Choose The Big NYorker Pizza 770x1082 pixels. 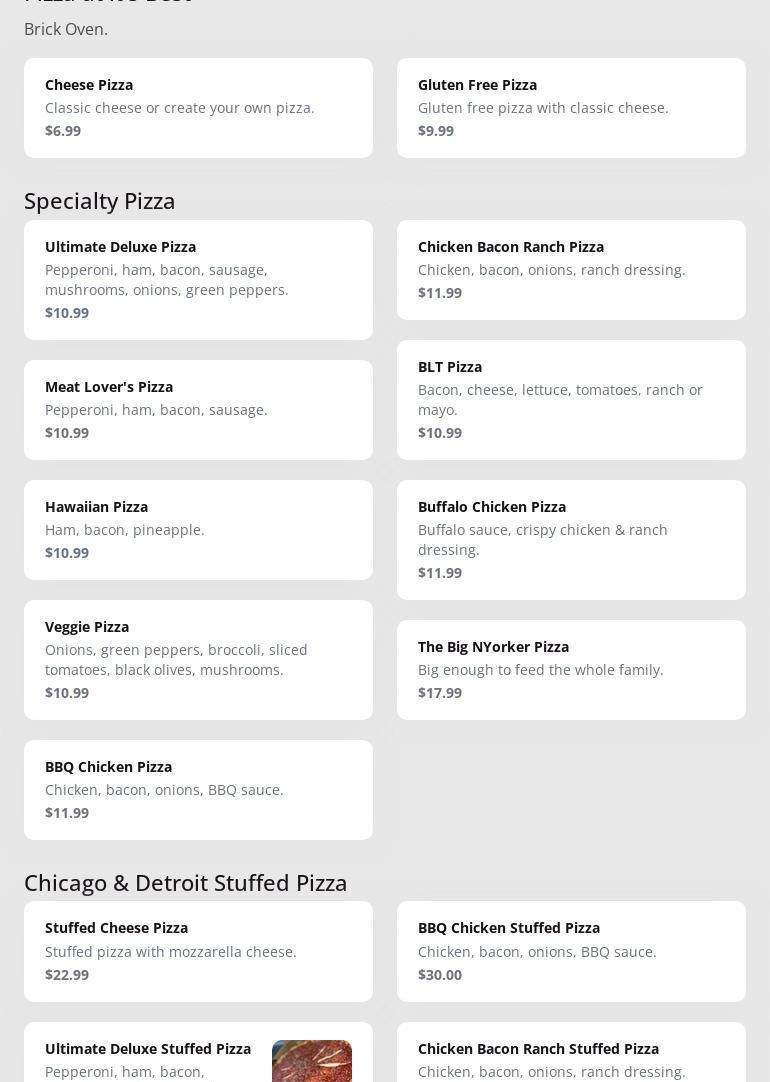[571, 669]
